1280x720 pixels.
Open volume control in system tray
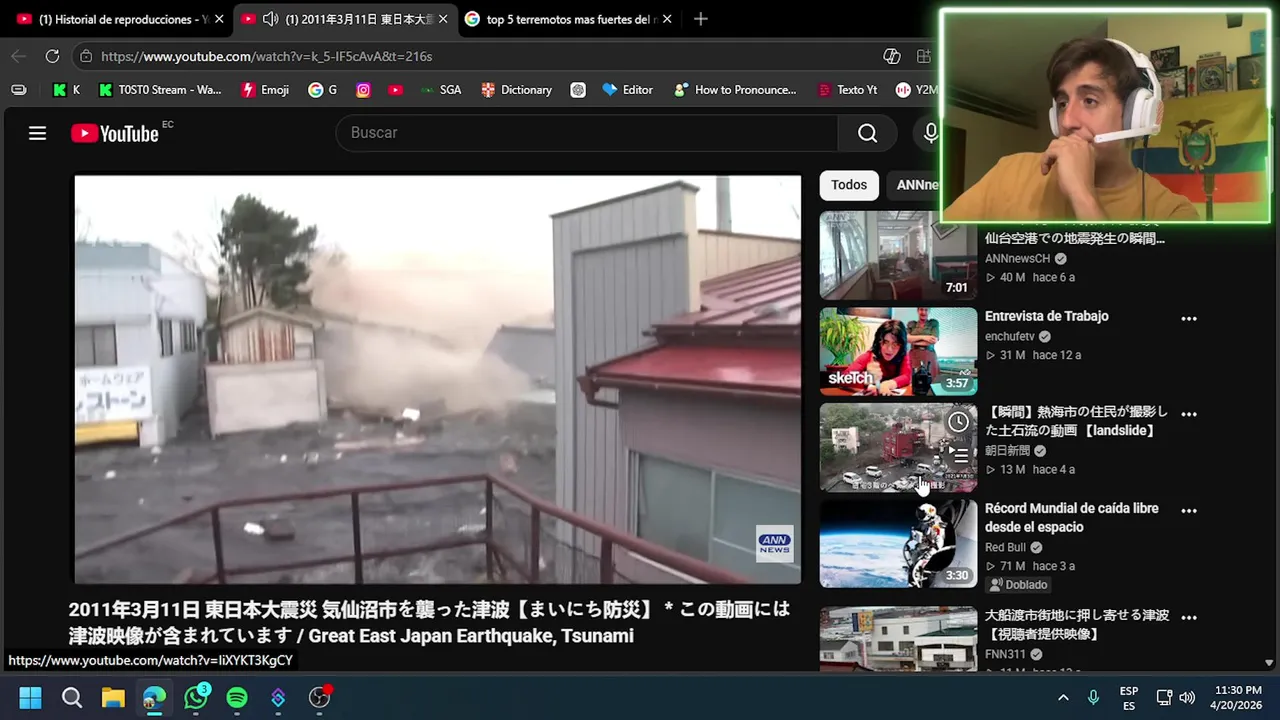click(x=1187, y=697)
